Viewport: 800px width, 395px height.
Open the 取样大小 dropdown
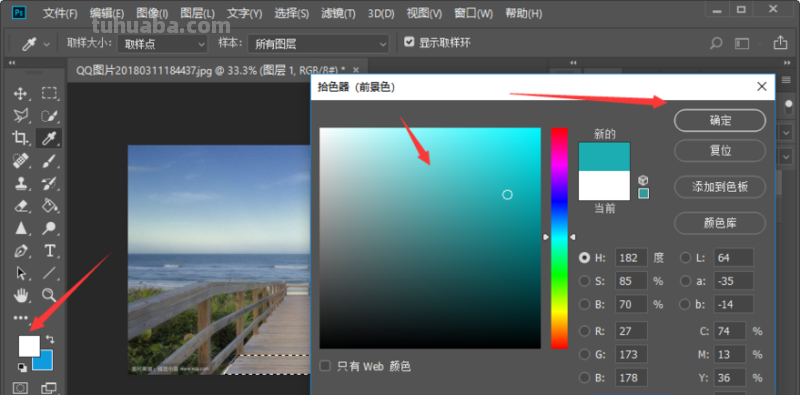(x=163, y=44)
